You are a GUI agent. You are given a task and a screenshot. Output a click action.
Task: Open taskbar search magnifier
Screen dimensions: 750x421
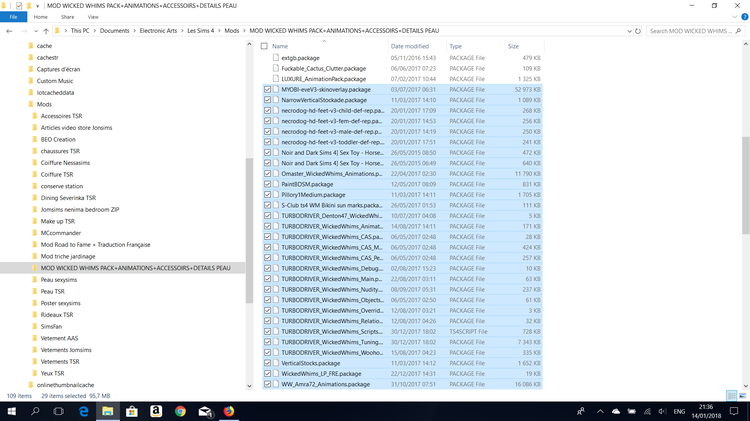point(35,411)
